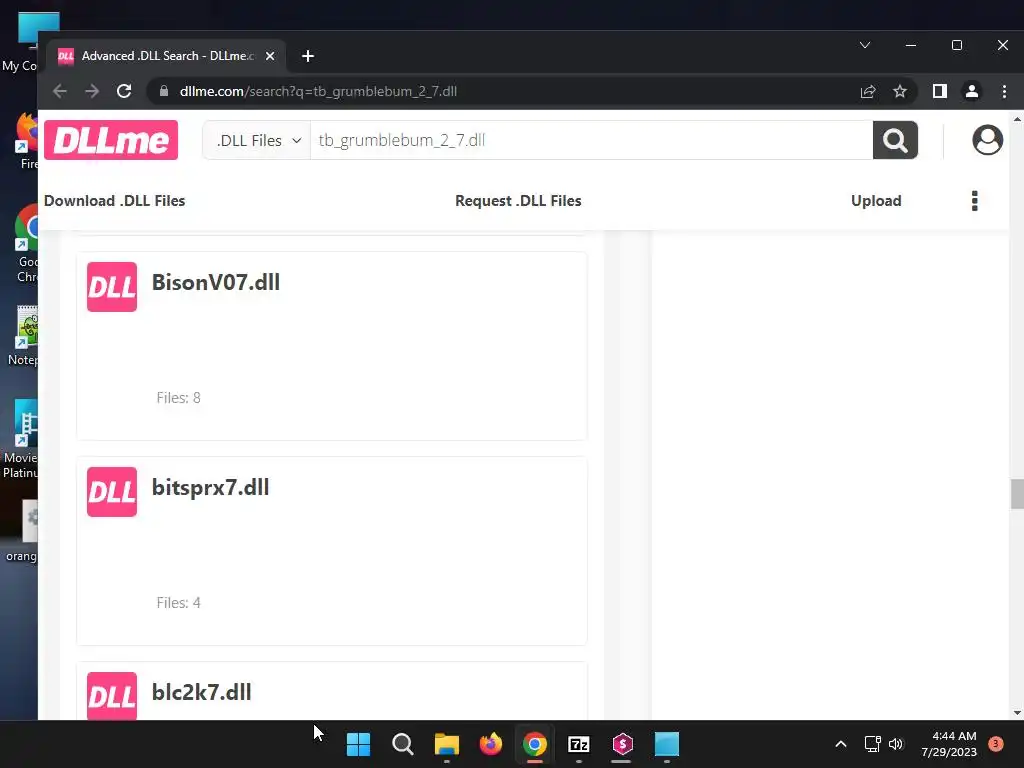The width and height of the screenshot is (1024, 768).
Task: Expand the .DLL Files category dropdown
Action: (x=257, y=140)
